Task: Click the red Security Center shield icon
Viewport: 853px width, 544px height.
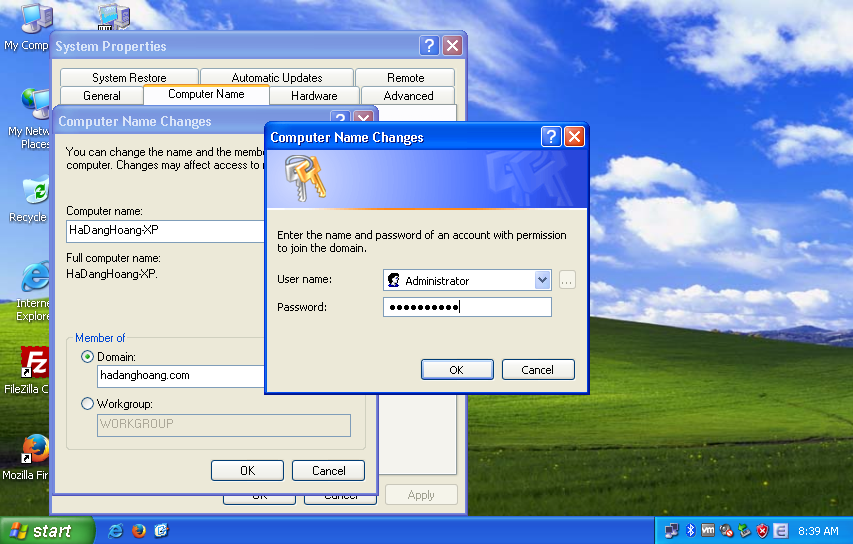Action: click(x=762, y=530)
